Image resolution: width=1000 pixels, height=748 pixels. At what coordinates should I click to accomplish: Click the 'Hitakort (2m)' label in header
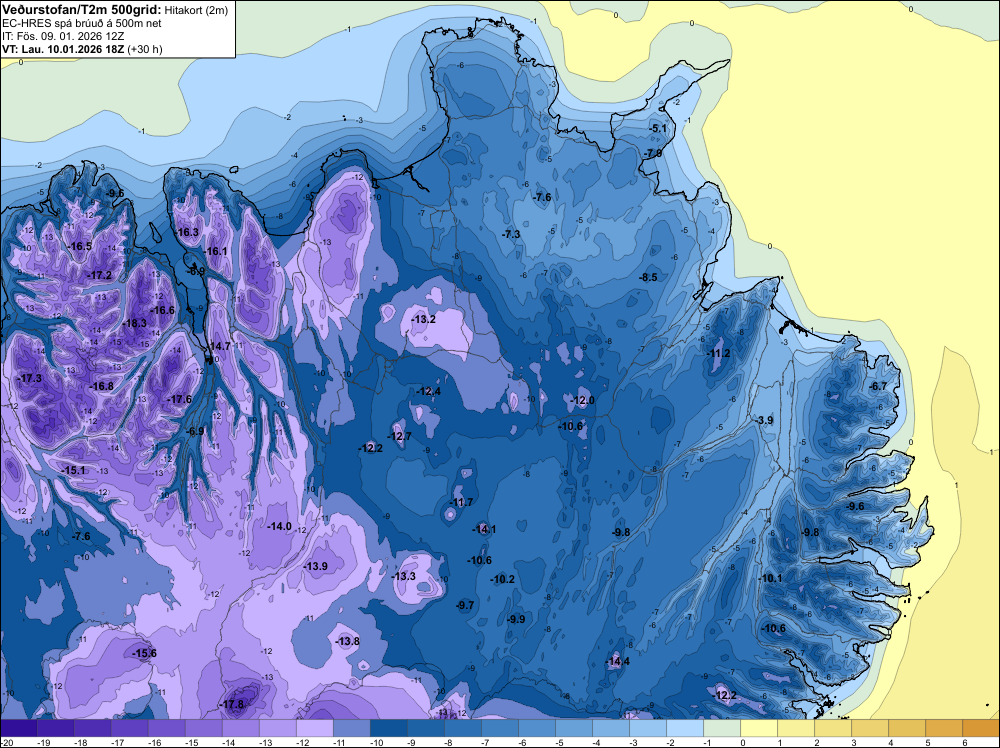(196, 10)
